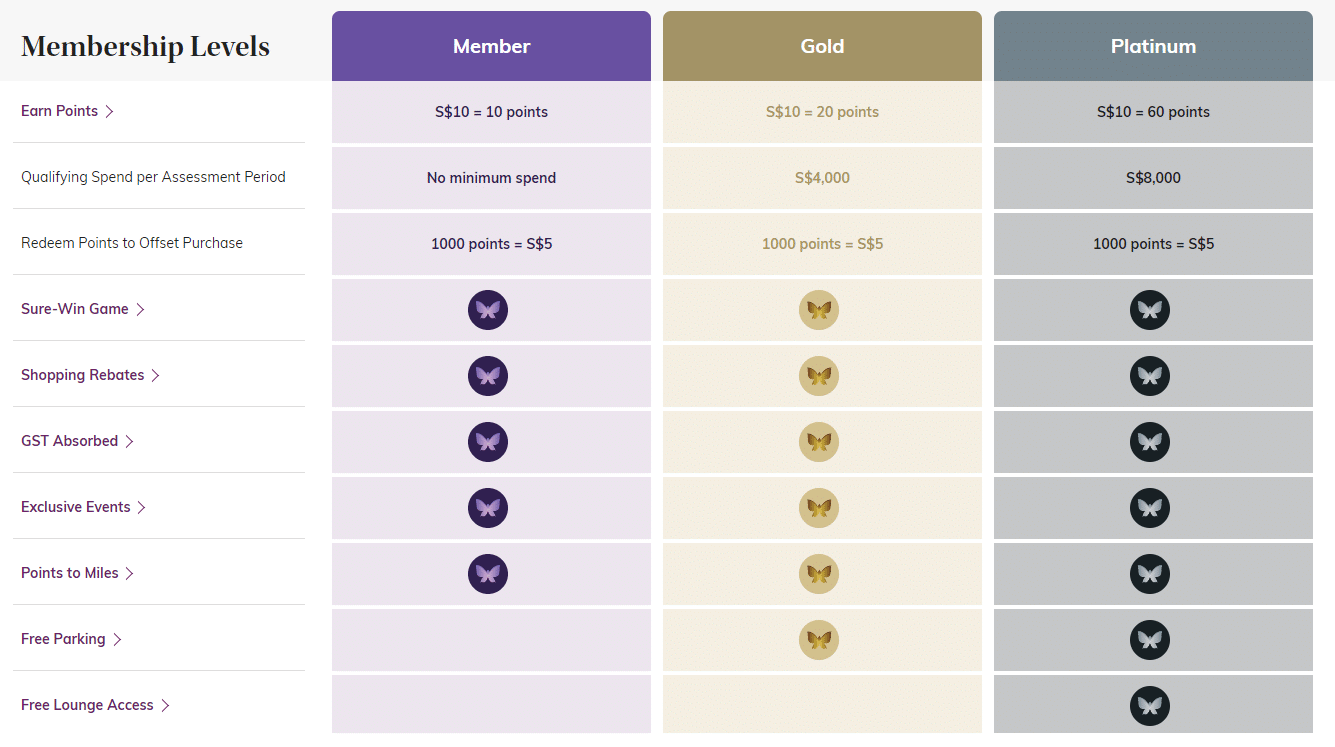Click the Gold butterfly icon for Points to Miles
This screenshot has width=1335, height=747.
[819, 574]
